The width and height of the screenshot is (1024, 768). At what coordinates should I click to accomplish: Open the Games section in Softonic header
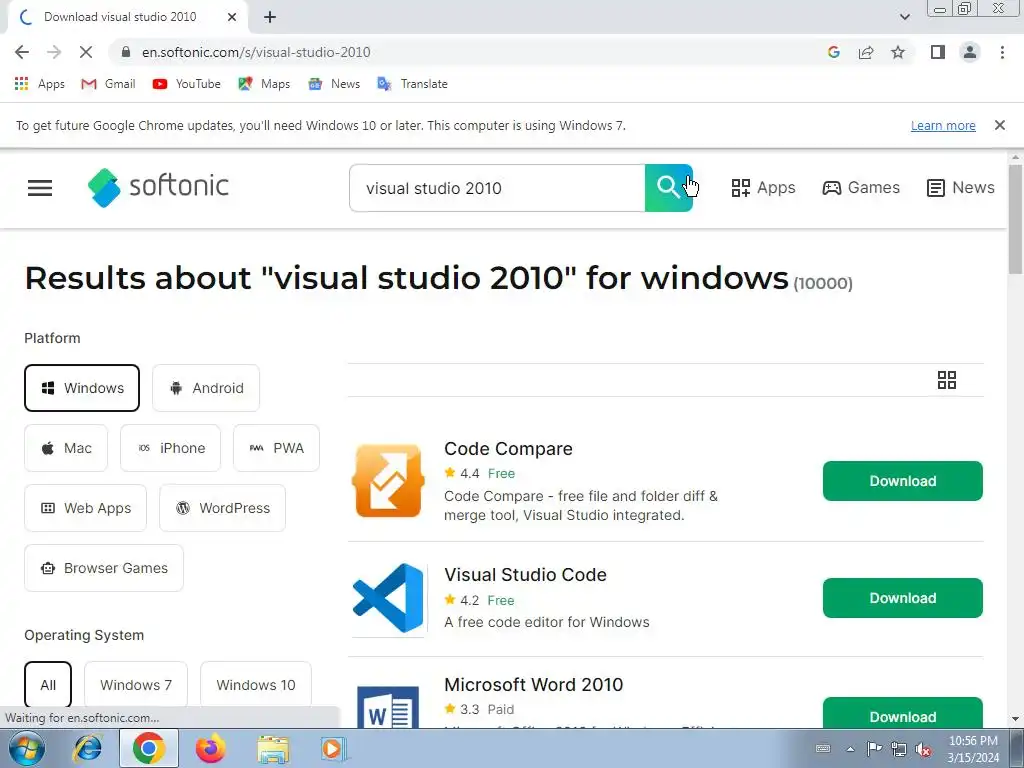point(861,188)
